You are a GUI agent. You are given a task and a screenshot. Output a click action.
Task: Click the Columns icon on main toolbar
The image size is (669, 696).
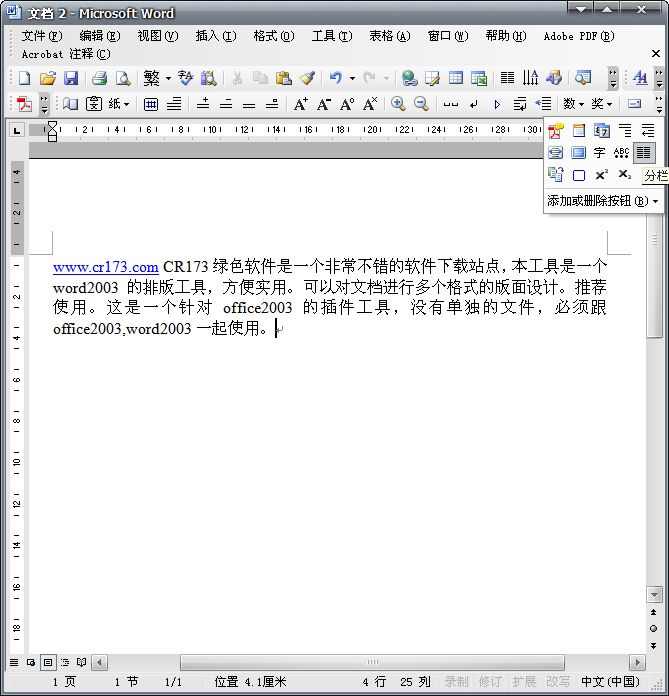(507, 78)
